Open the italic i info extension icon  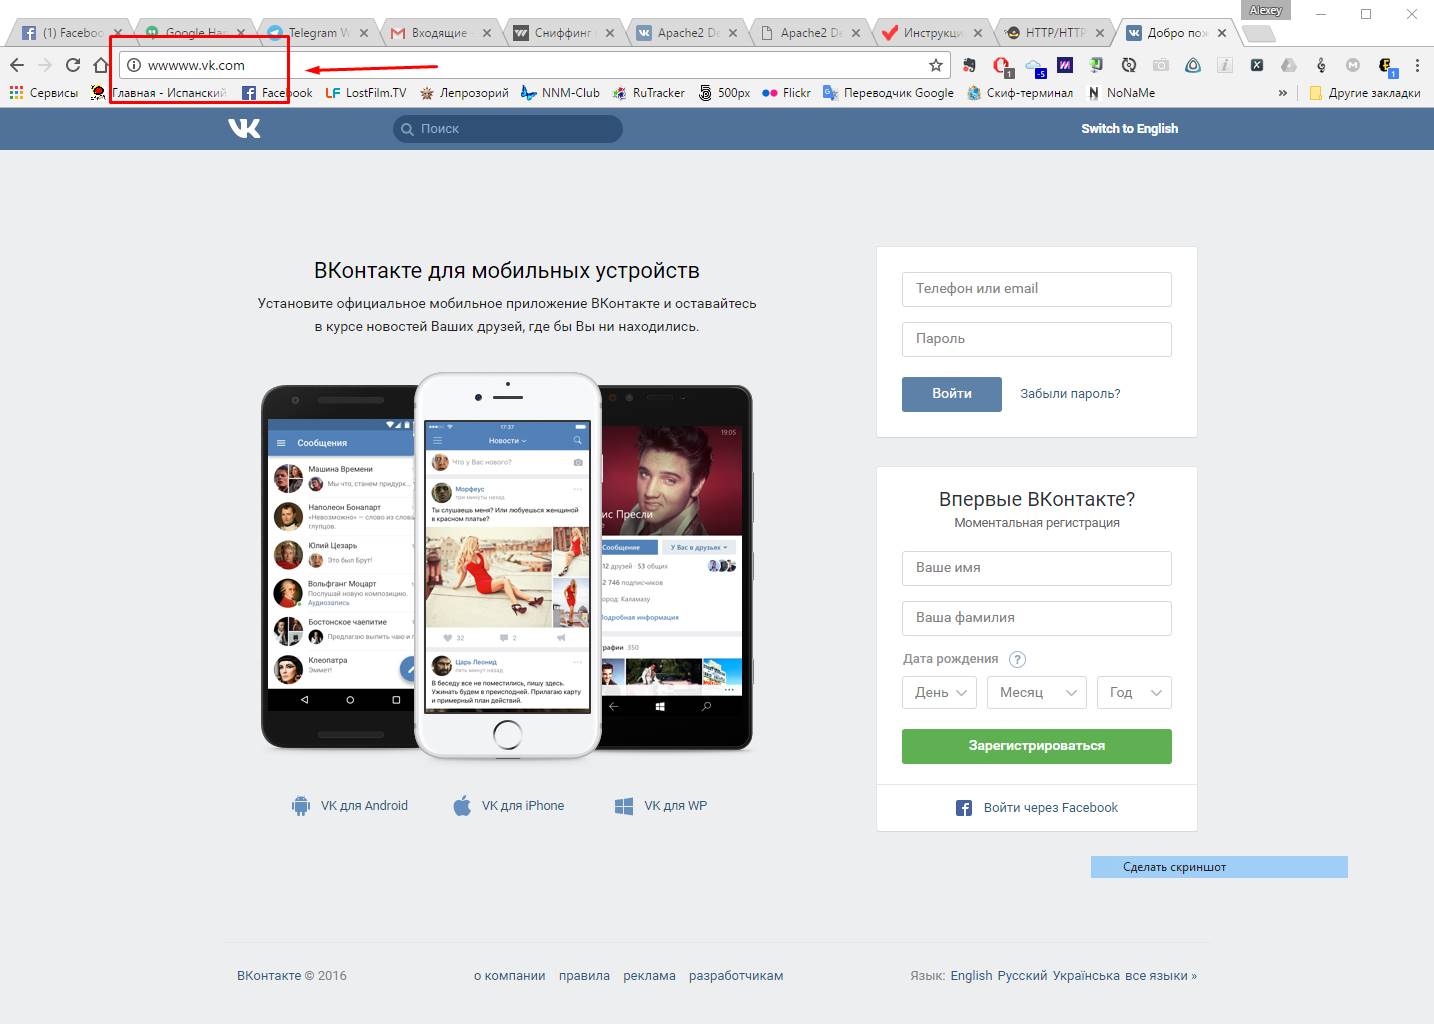pos(1225,65)
